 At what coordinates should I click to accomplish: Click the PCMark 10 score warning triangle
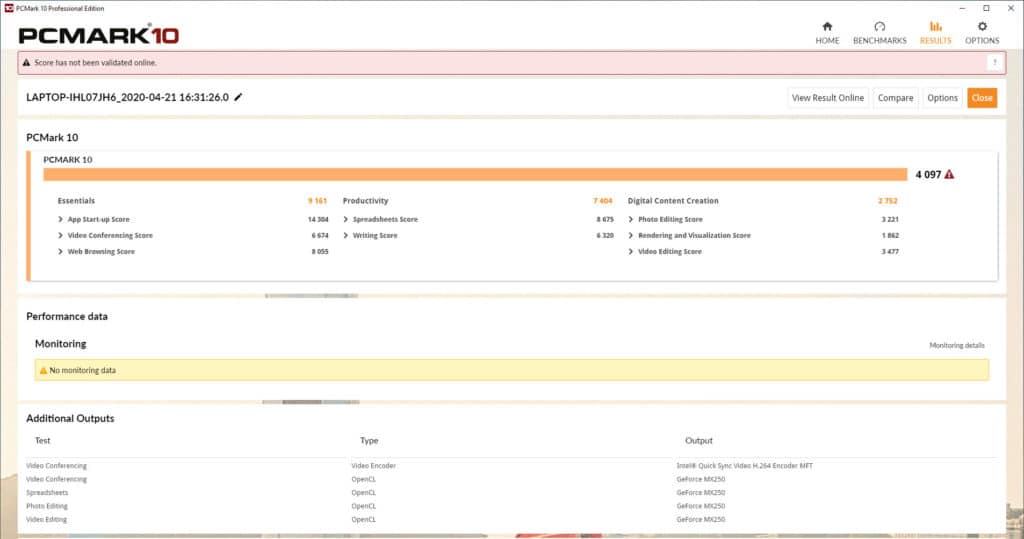[949, 174]
